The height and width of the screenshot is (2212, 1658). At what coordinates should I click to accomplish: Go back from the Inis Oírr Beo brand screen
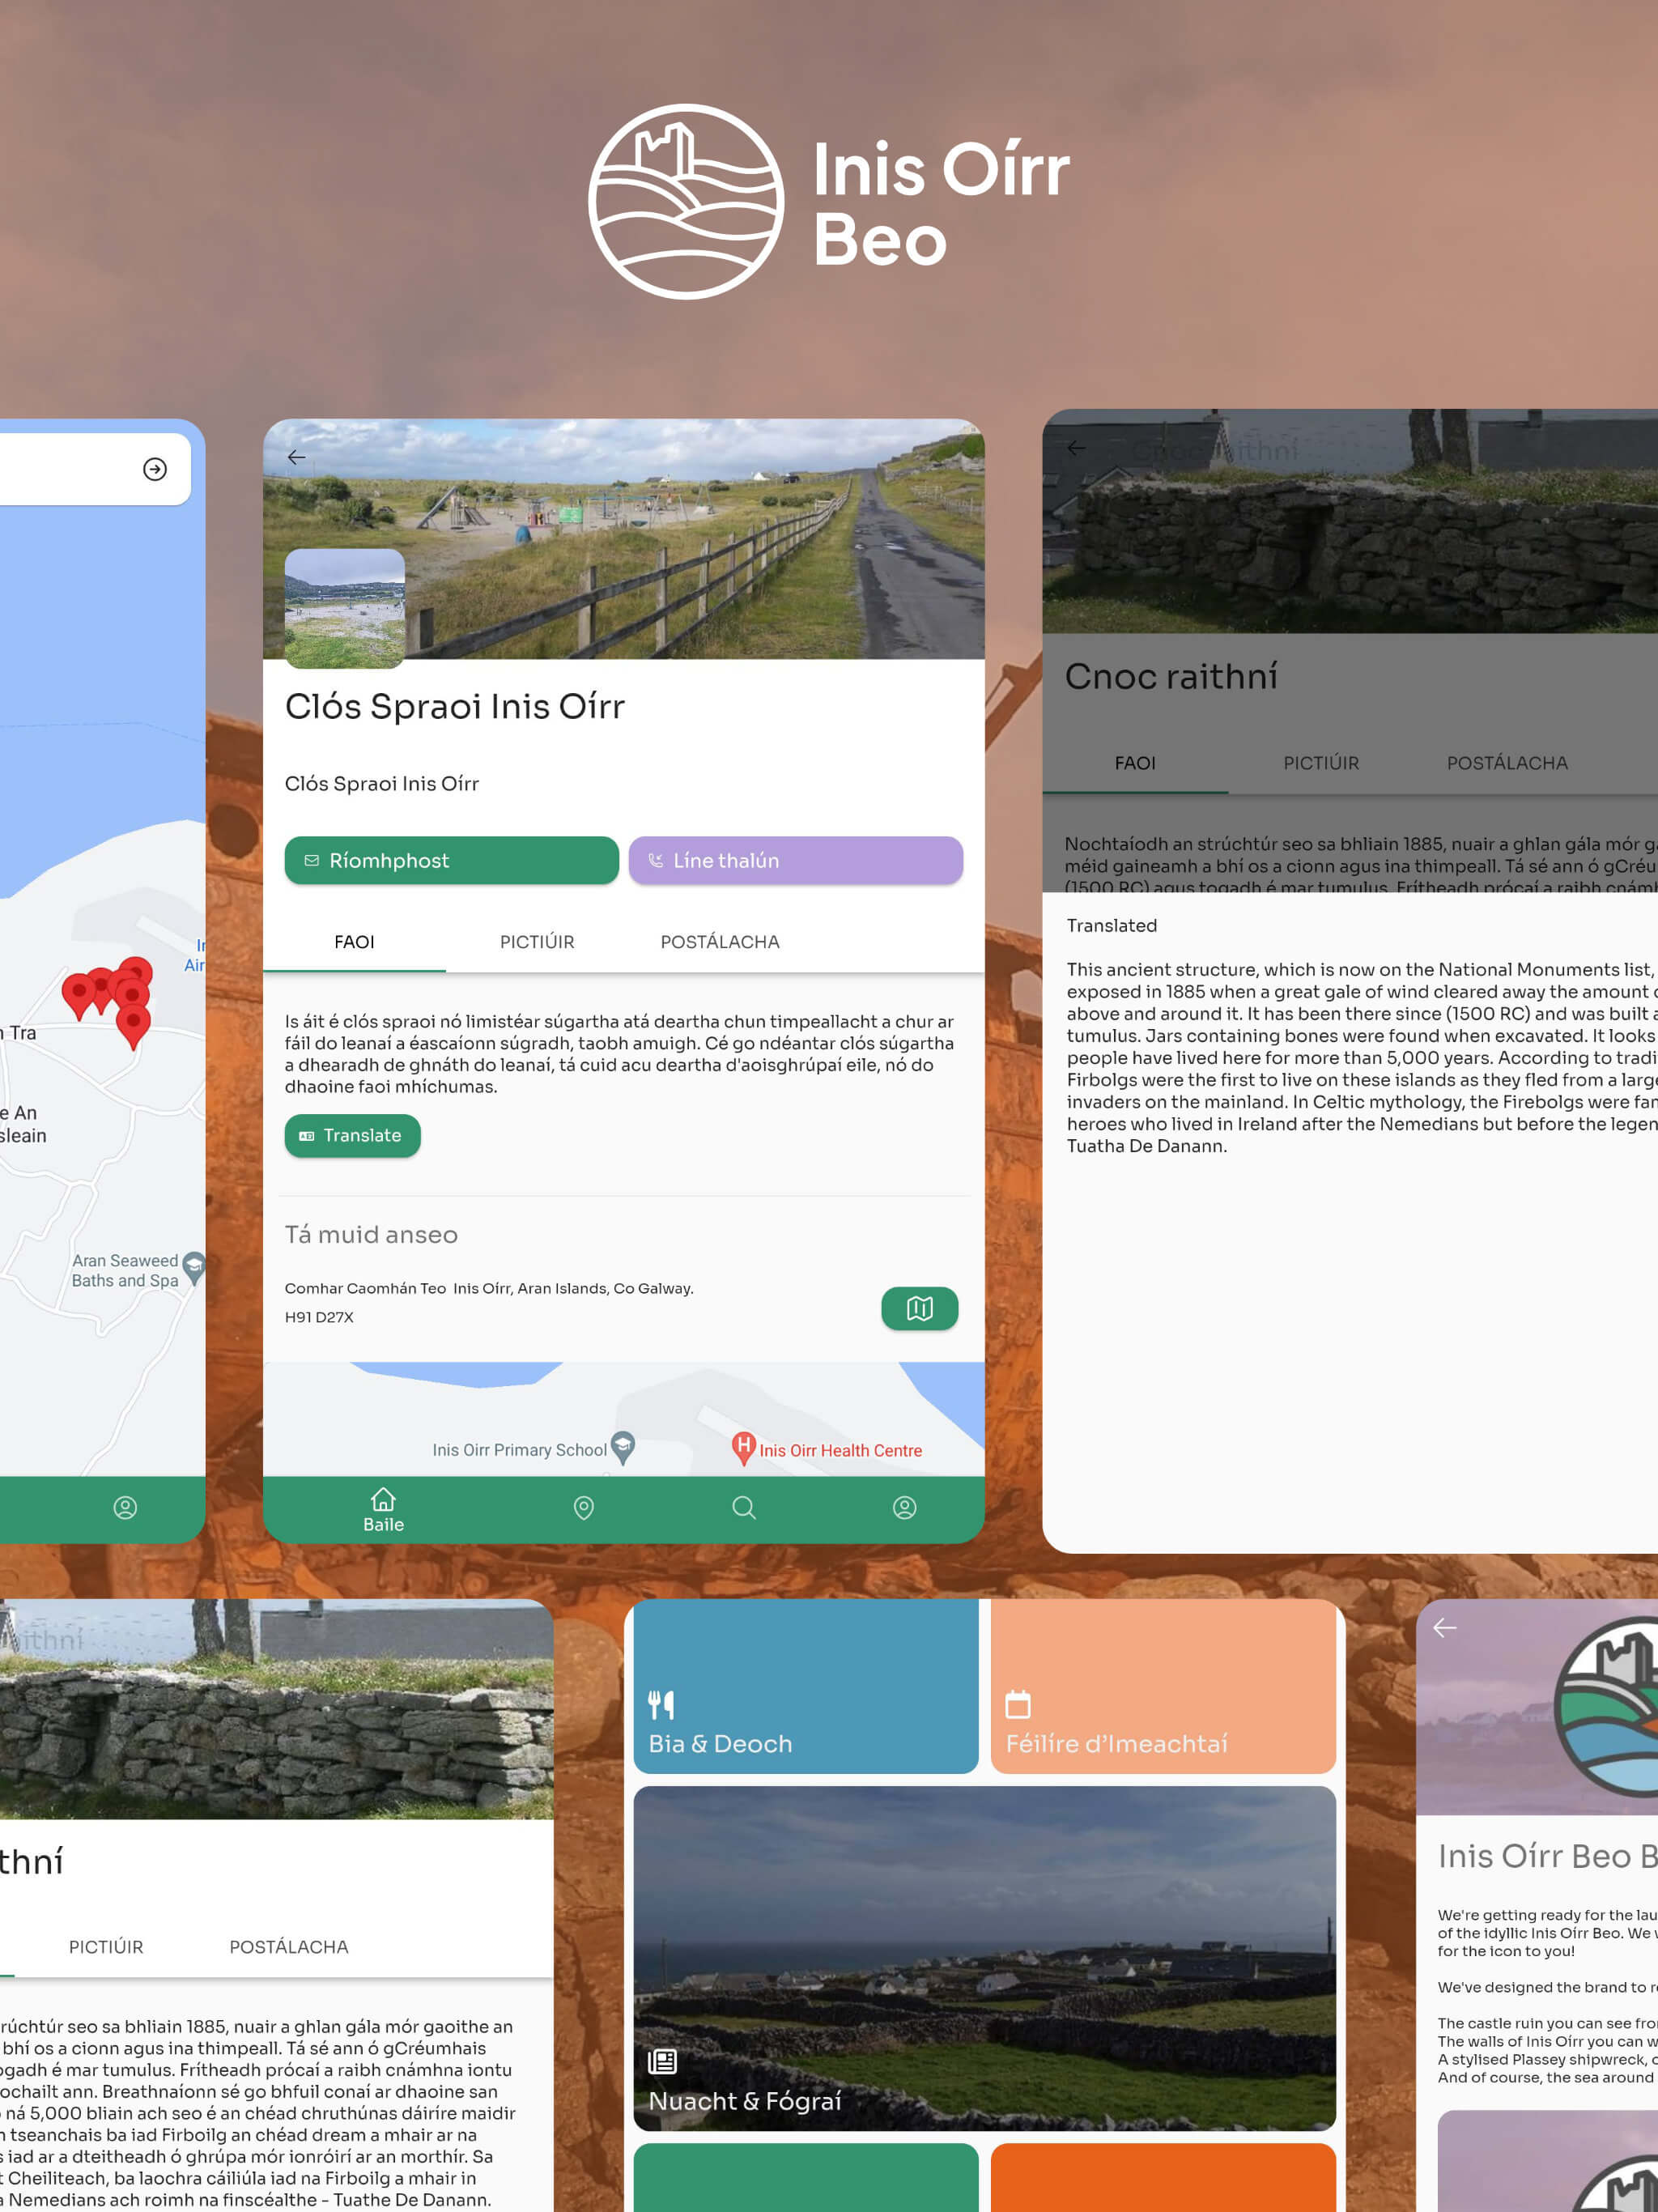pyautogui.click(x=1444, y=1628)
